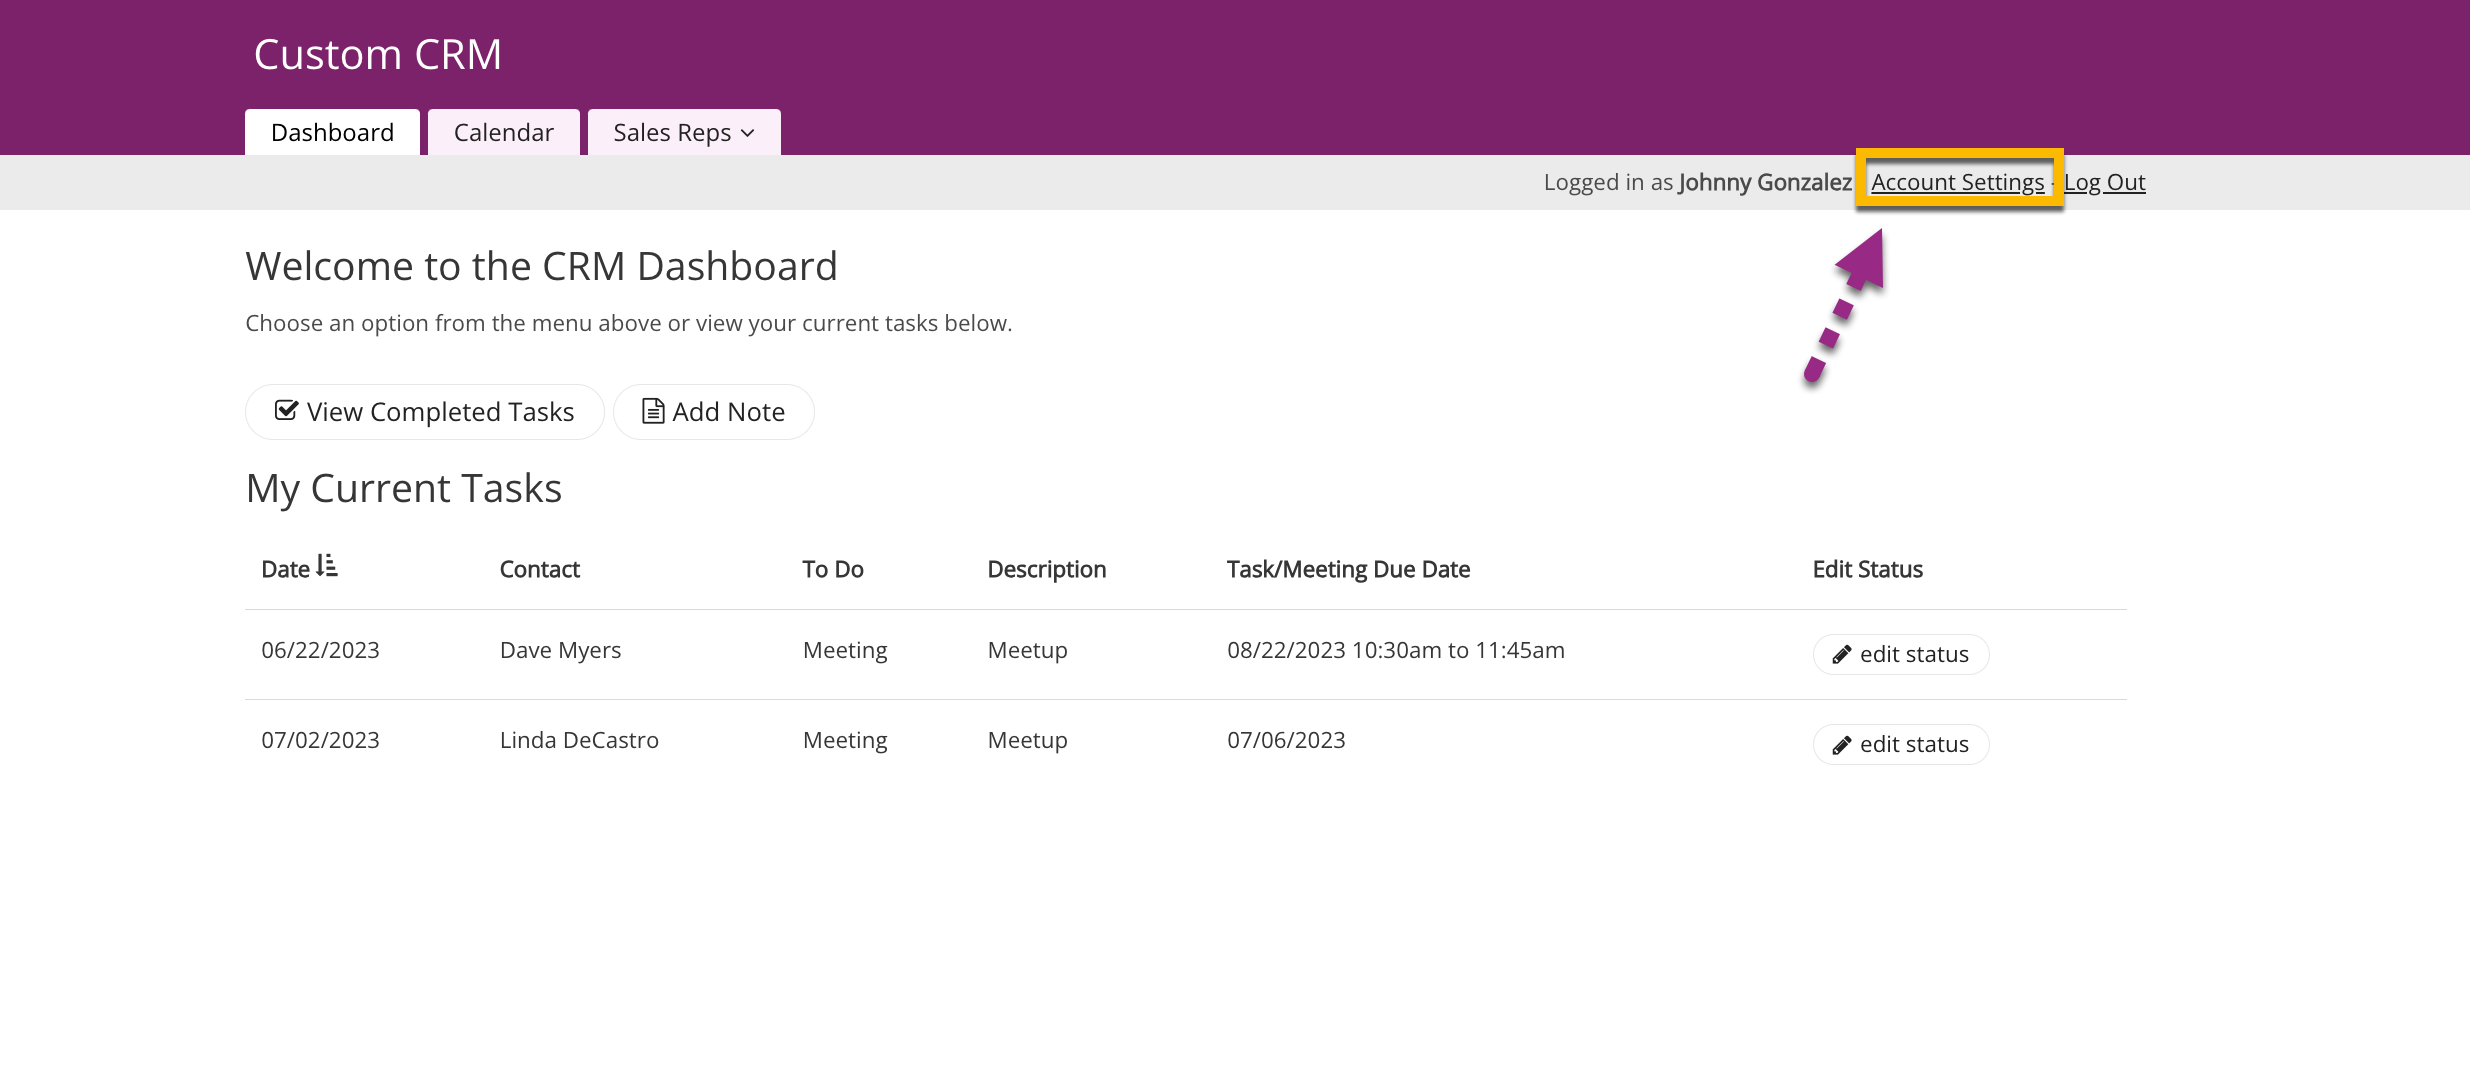Click the document icon on Add Note
This screenshot has height=1090, width=2470.
[x=653, y=411]
